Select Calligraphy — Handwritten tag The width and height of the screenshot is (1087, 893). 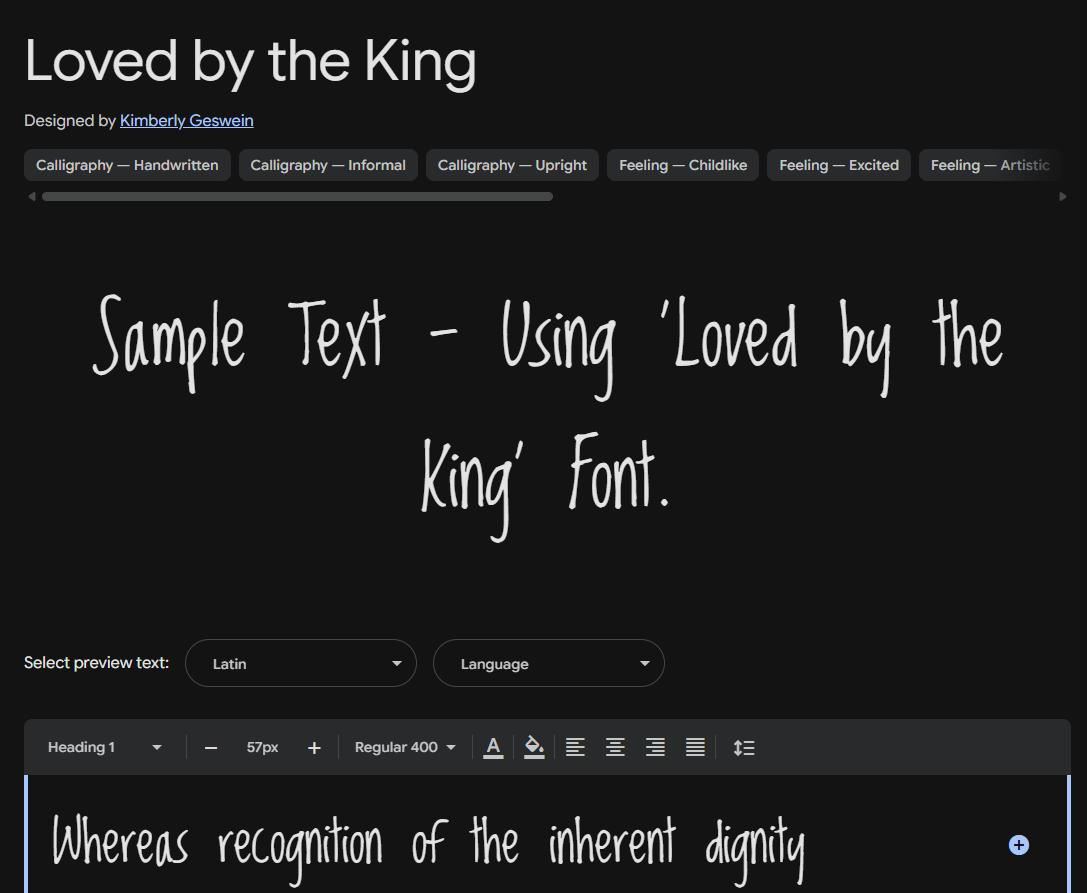coord(128,165)
